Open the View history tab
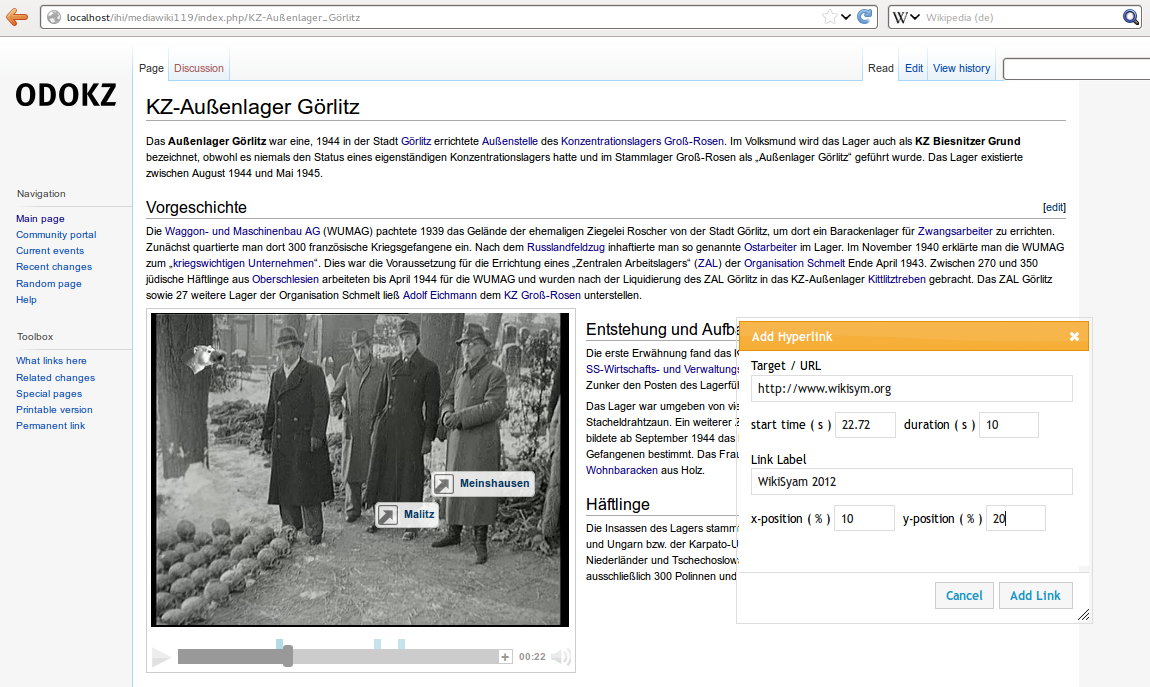This screenshot has height=687, width=1150. pos(962,68)
